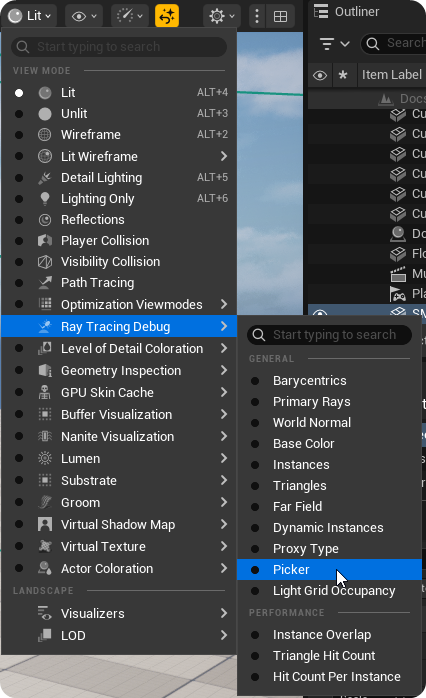Image resolution: width=426 pixels, height=698 pixels.
Task: Open the performance scalability dropdown in the toolbar
Action: coord(129,16)
